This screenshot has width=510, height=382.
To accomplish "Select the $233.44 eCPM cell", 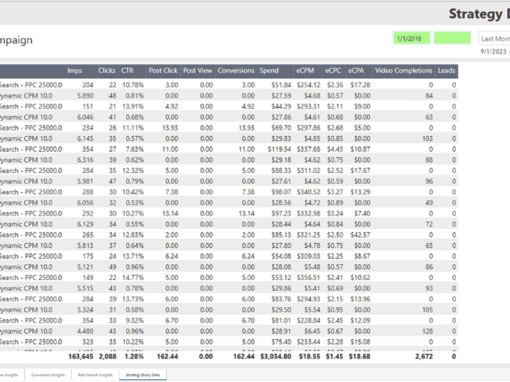I will (x=308, y=342).
